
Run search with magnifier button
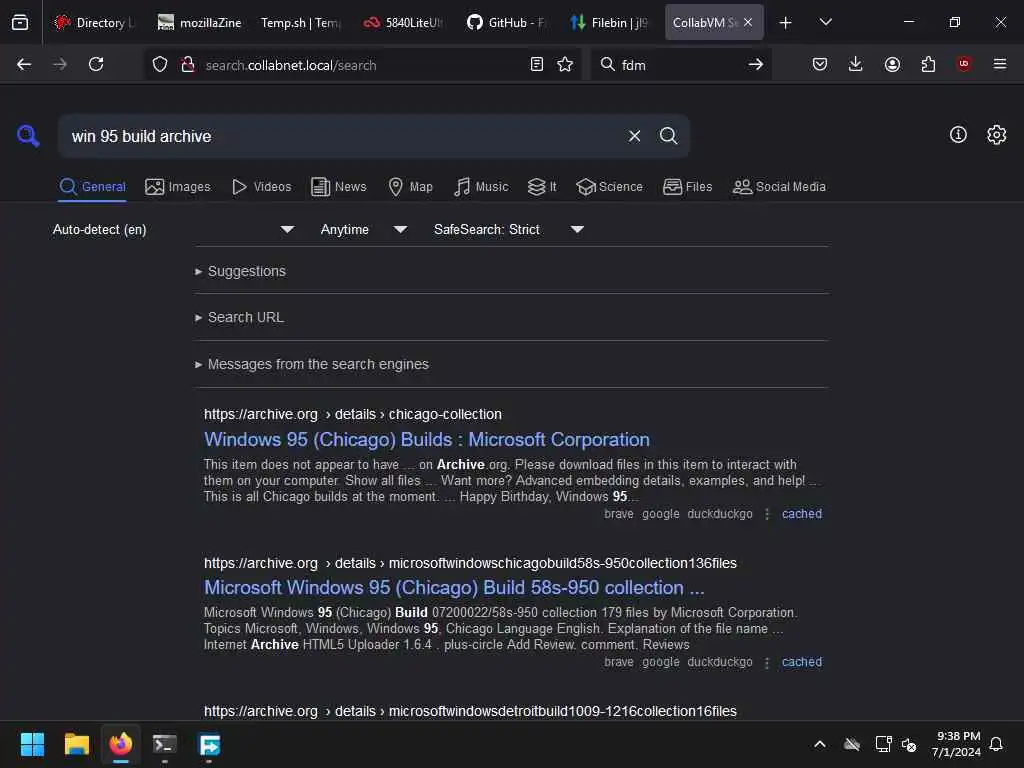pos(668,136)
